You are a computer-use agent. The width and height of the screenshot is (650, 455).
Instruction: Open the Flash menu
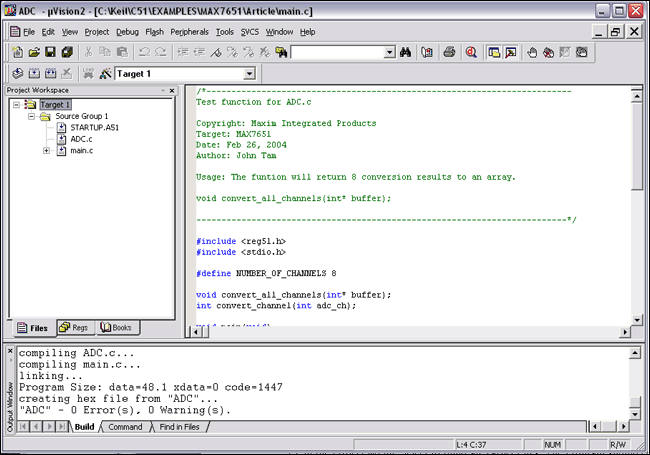155,32
